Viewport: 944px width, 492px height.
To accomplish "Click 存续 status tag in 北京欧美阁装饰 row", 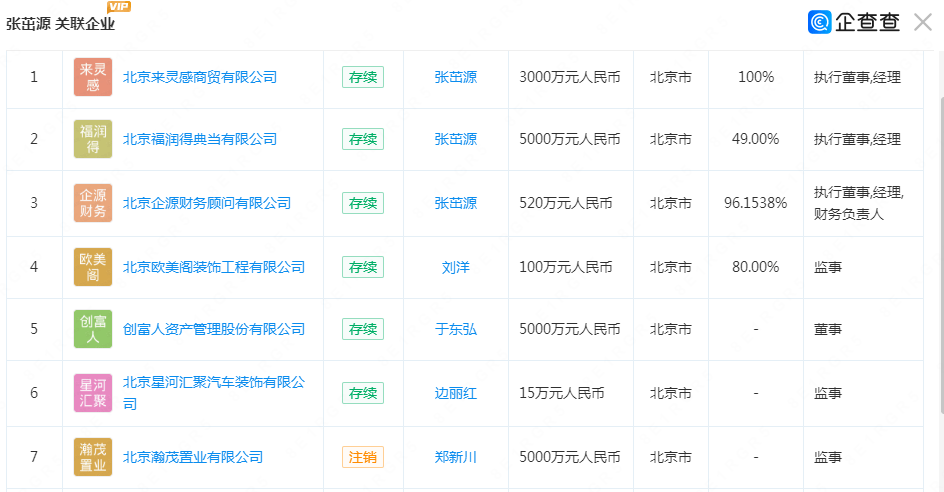I will [363, 267].
